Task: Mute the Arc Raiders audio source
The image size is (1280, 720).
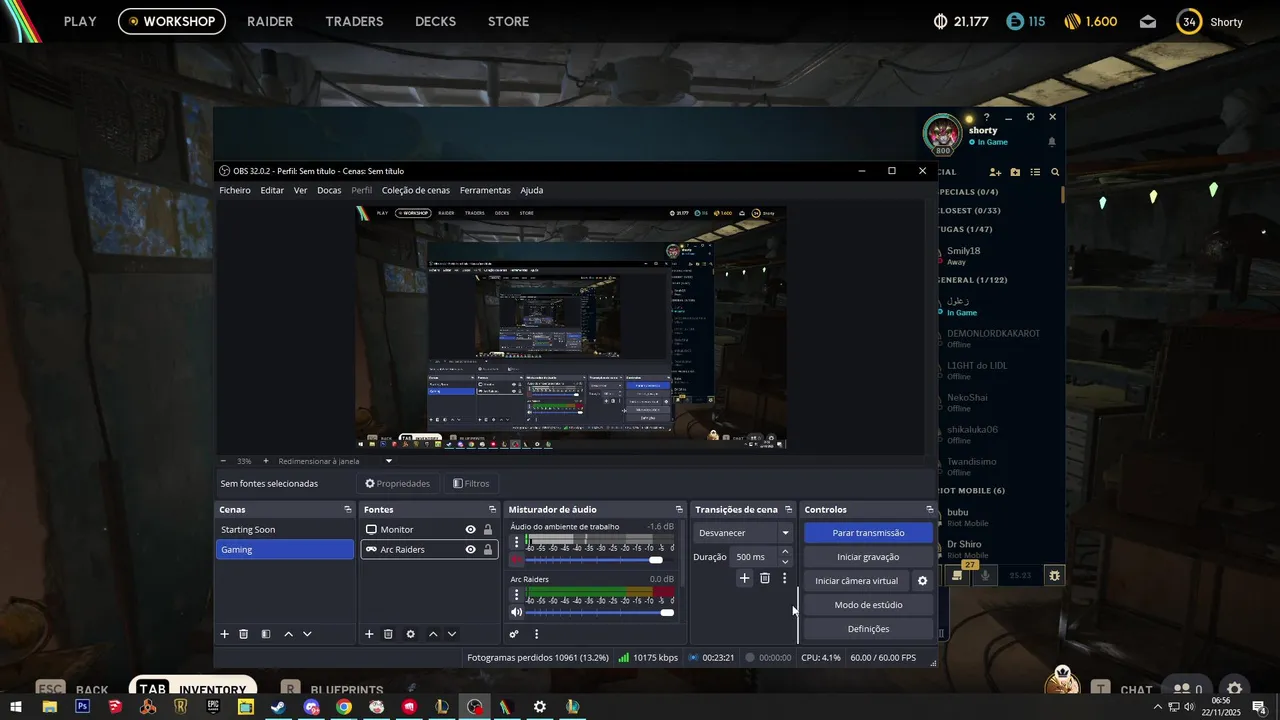Action: [x=517, y=612]
